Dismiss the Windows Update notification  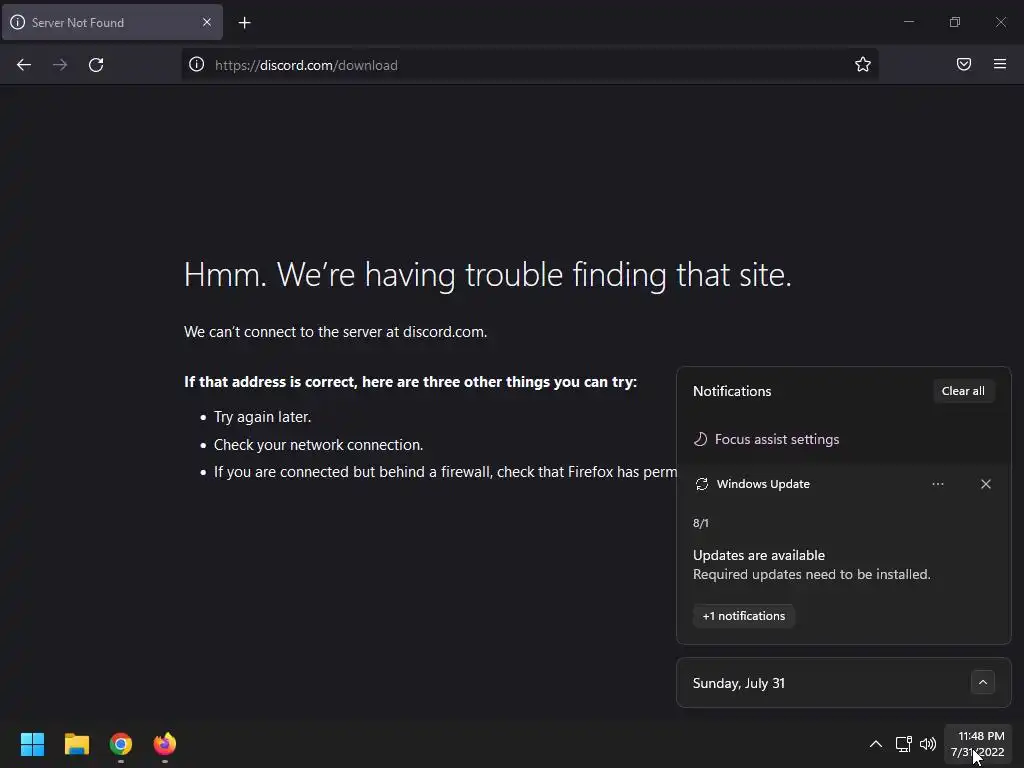tap(986, 484)
